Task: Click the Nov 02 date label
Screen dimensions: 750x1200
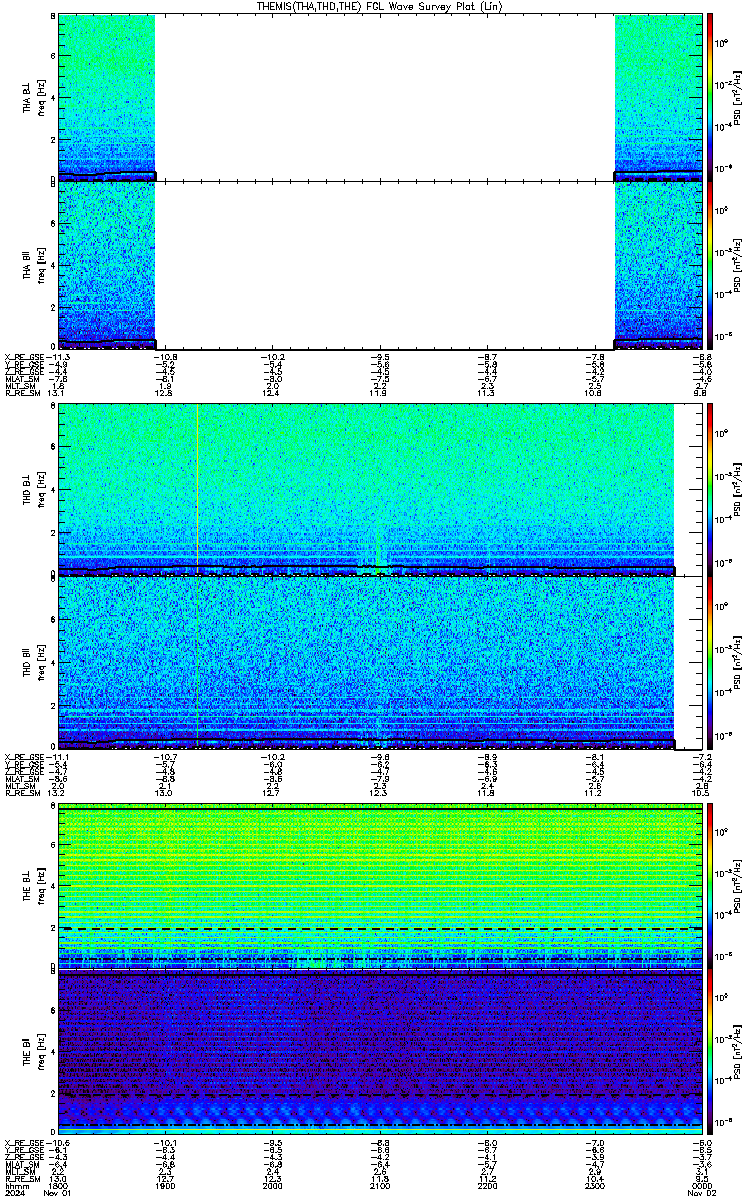Action: [702, 1194]
